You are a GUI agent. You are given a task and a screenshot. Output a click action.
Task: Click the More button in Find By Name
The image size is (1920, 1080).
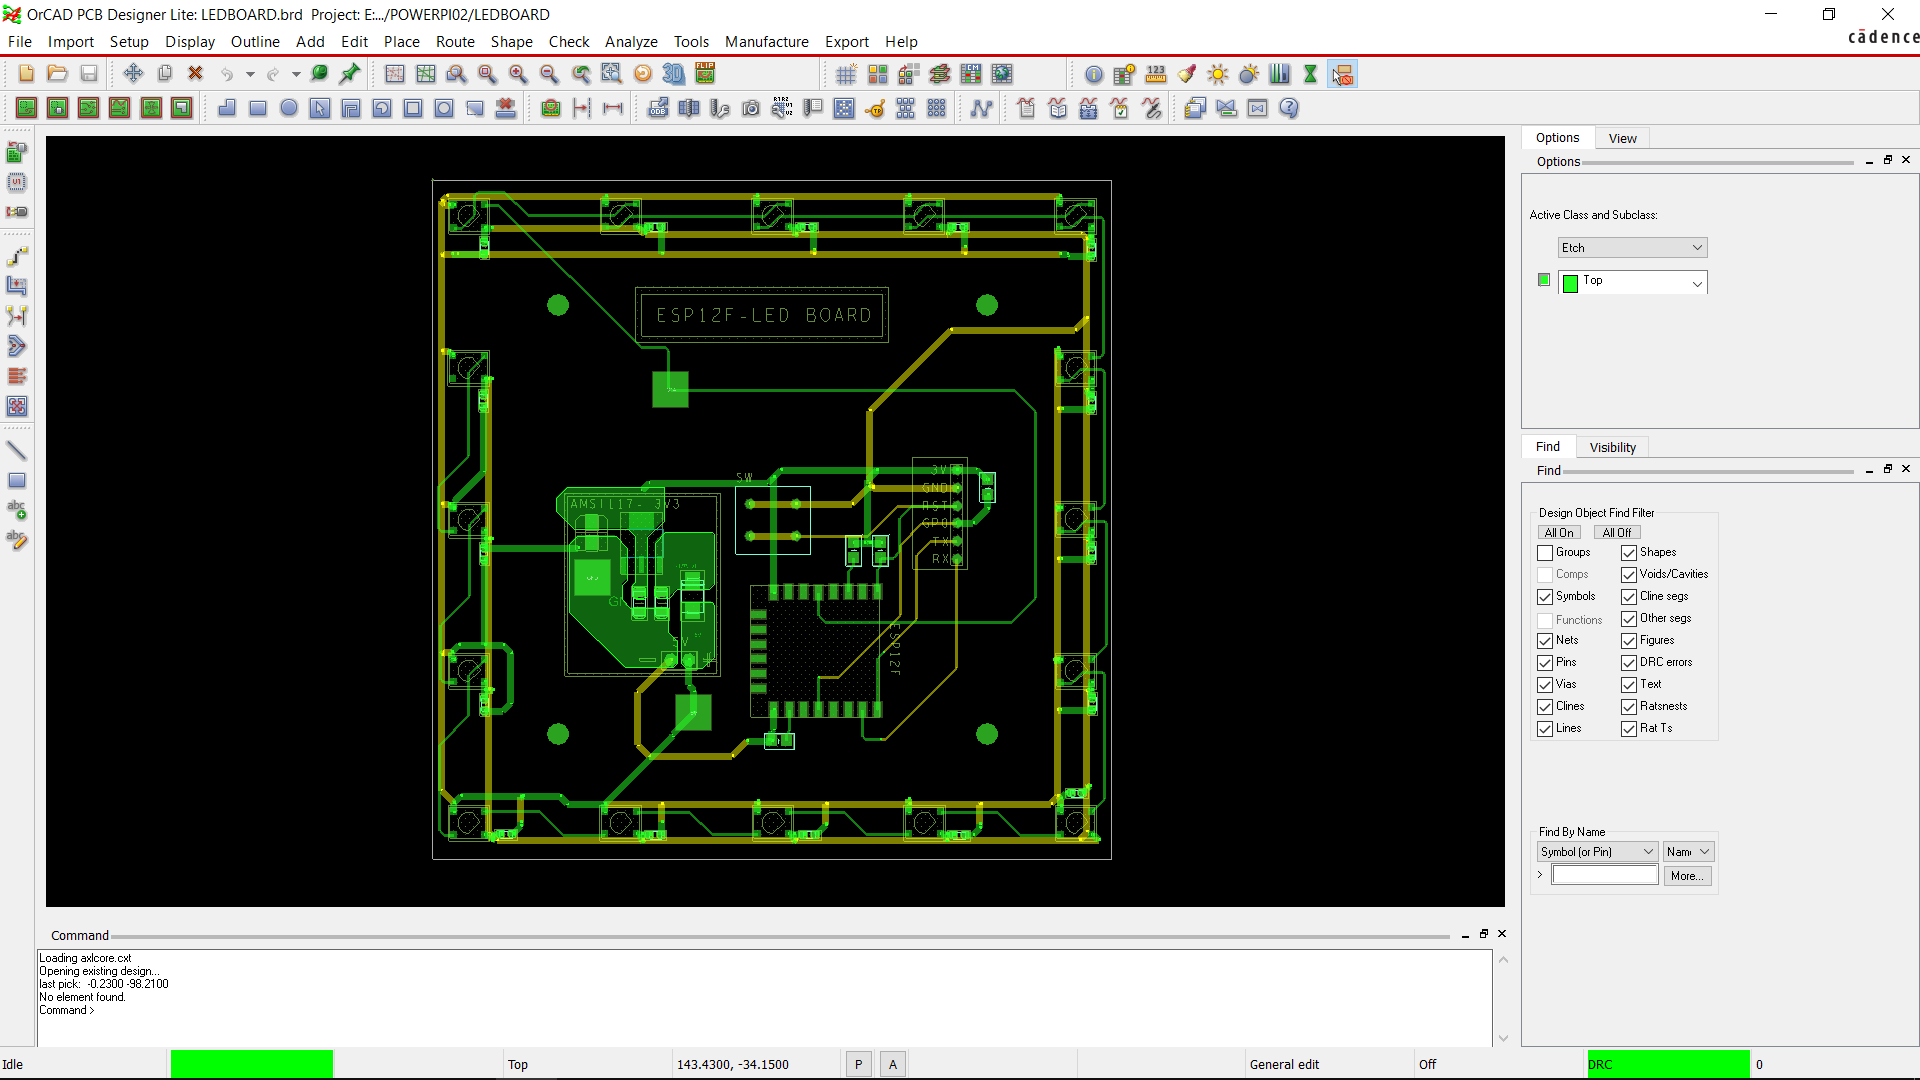point(1687,876)
